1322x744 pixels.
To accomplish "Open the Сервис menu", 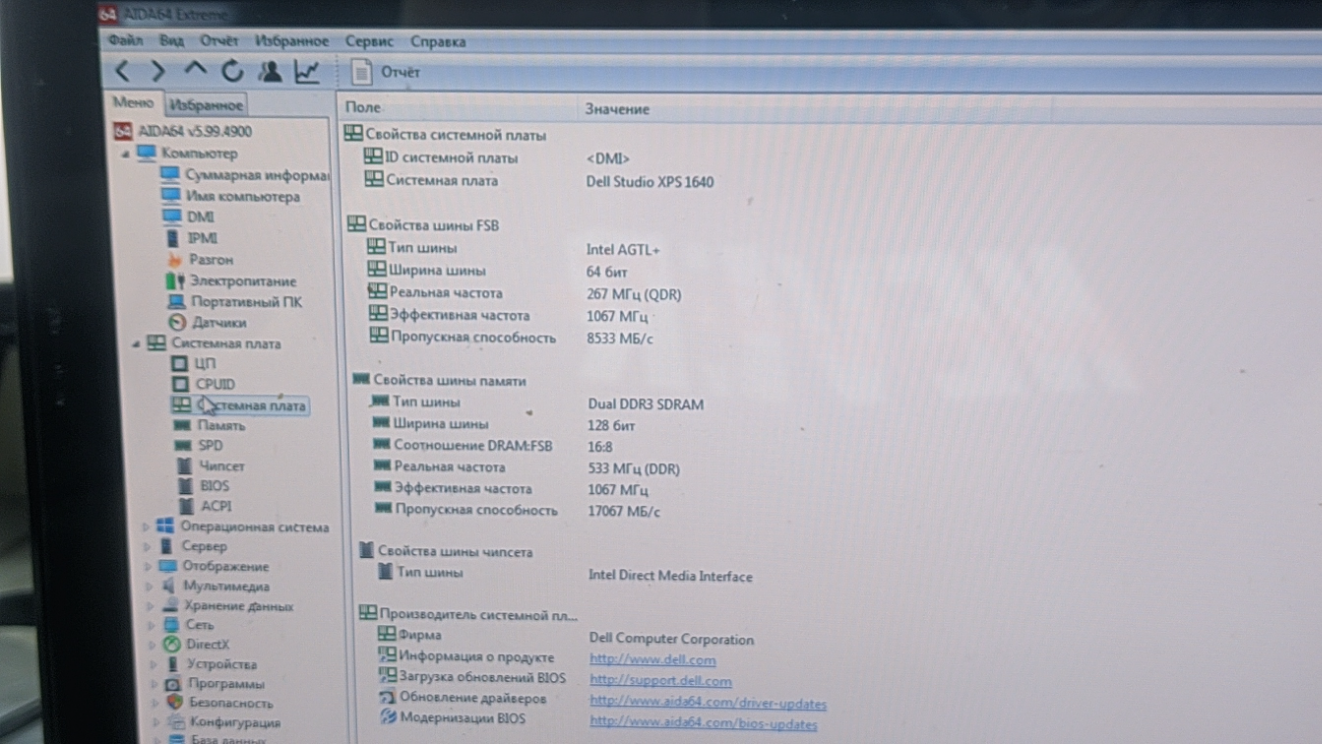I will pyautogui.click(x=369, y=41).
